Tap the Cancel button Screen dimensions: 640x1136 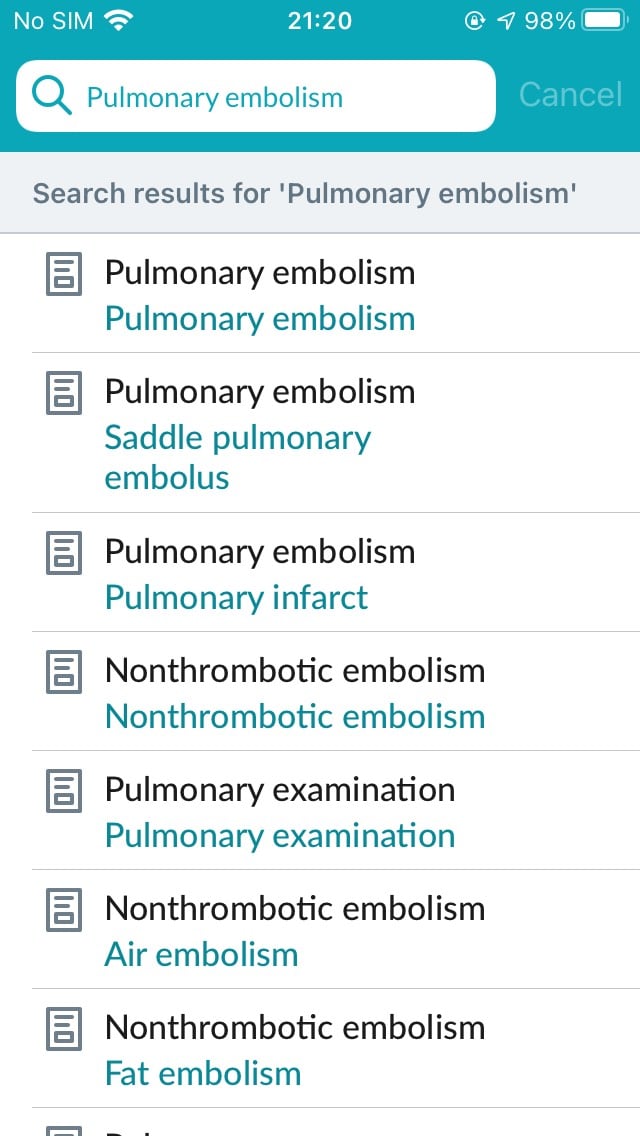(x=570, y=95)
